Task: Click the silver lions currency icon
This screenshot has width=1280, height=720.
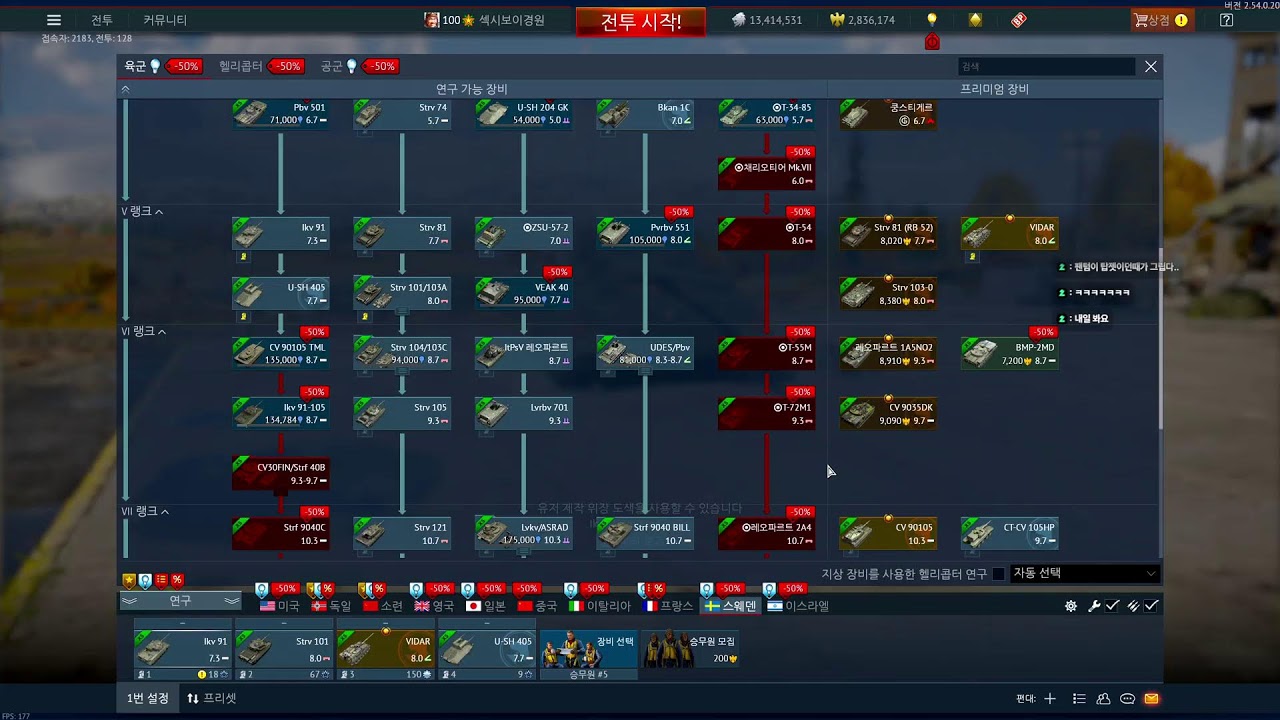Action: (738, 20)
